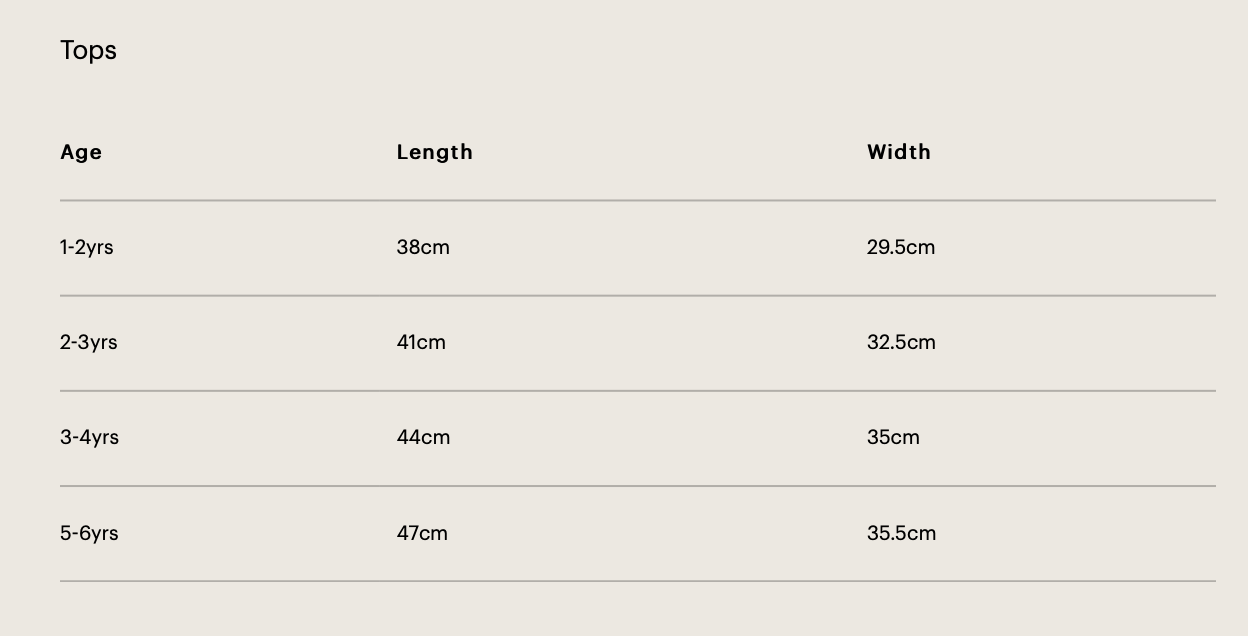Image resolution: width=1248 pixels, height=636 pixels.
Task: Click the 1-2yrs age cell
Action: click(x=87, y=247)
